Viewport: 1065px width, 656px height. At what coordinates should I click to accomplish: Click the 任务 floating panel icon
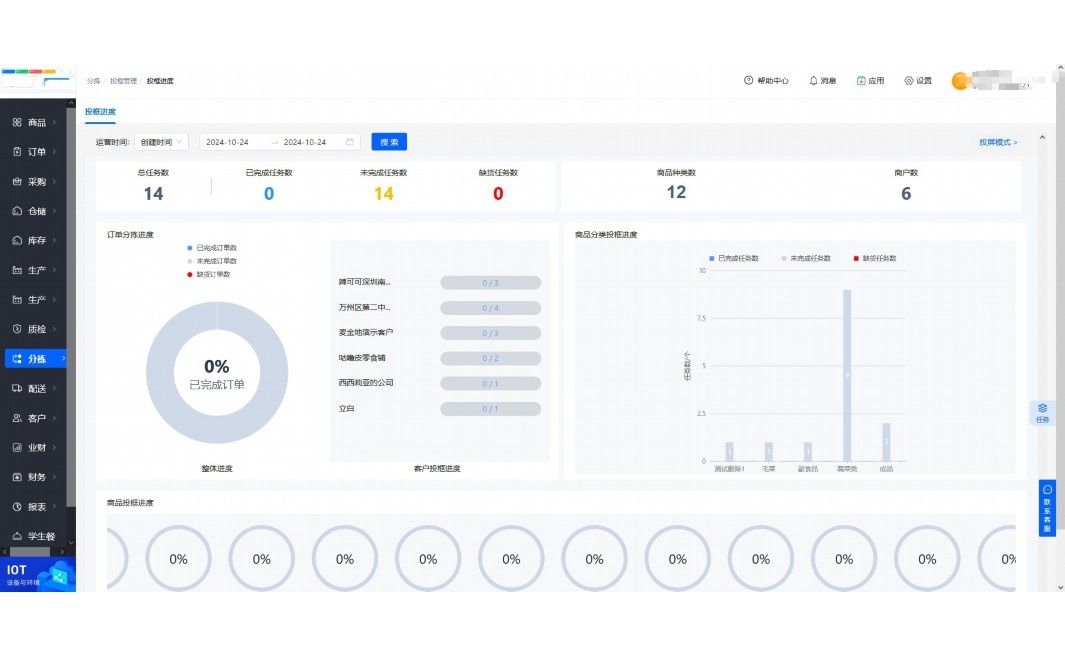pyautogui.click(x=1042, y=413)
